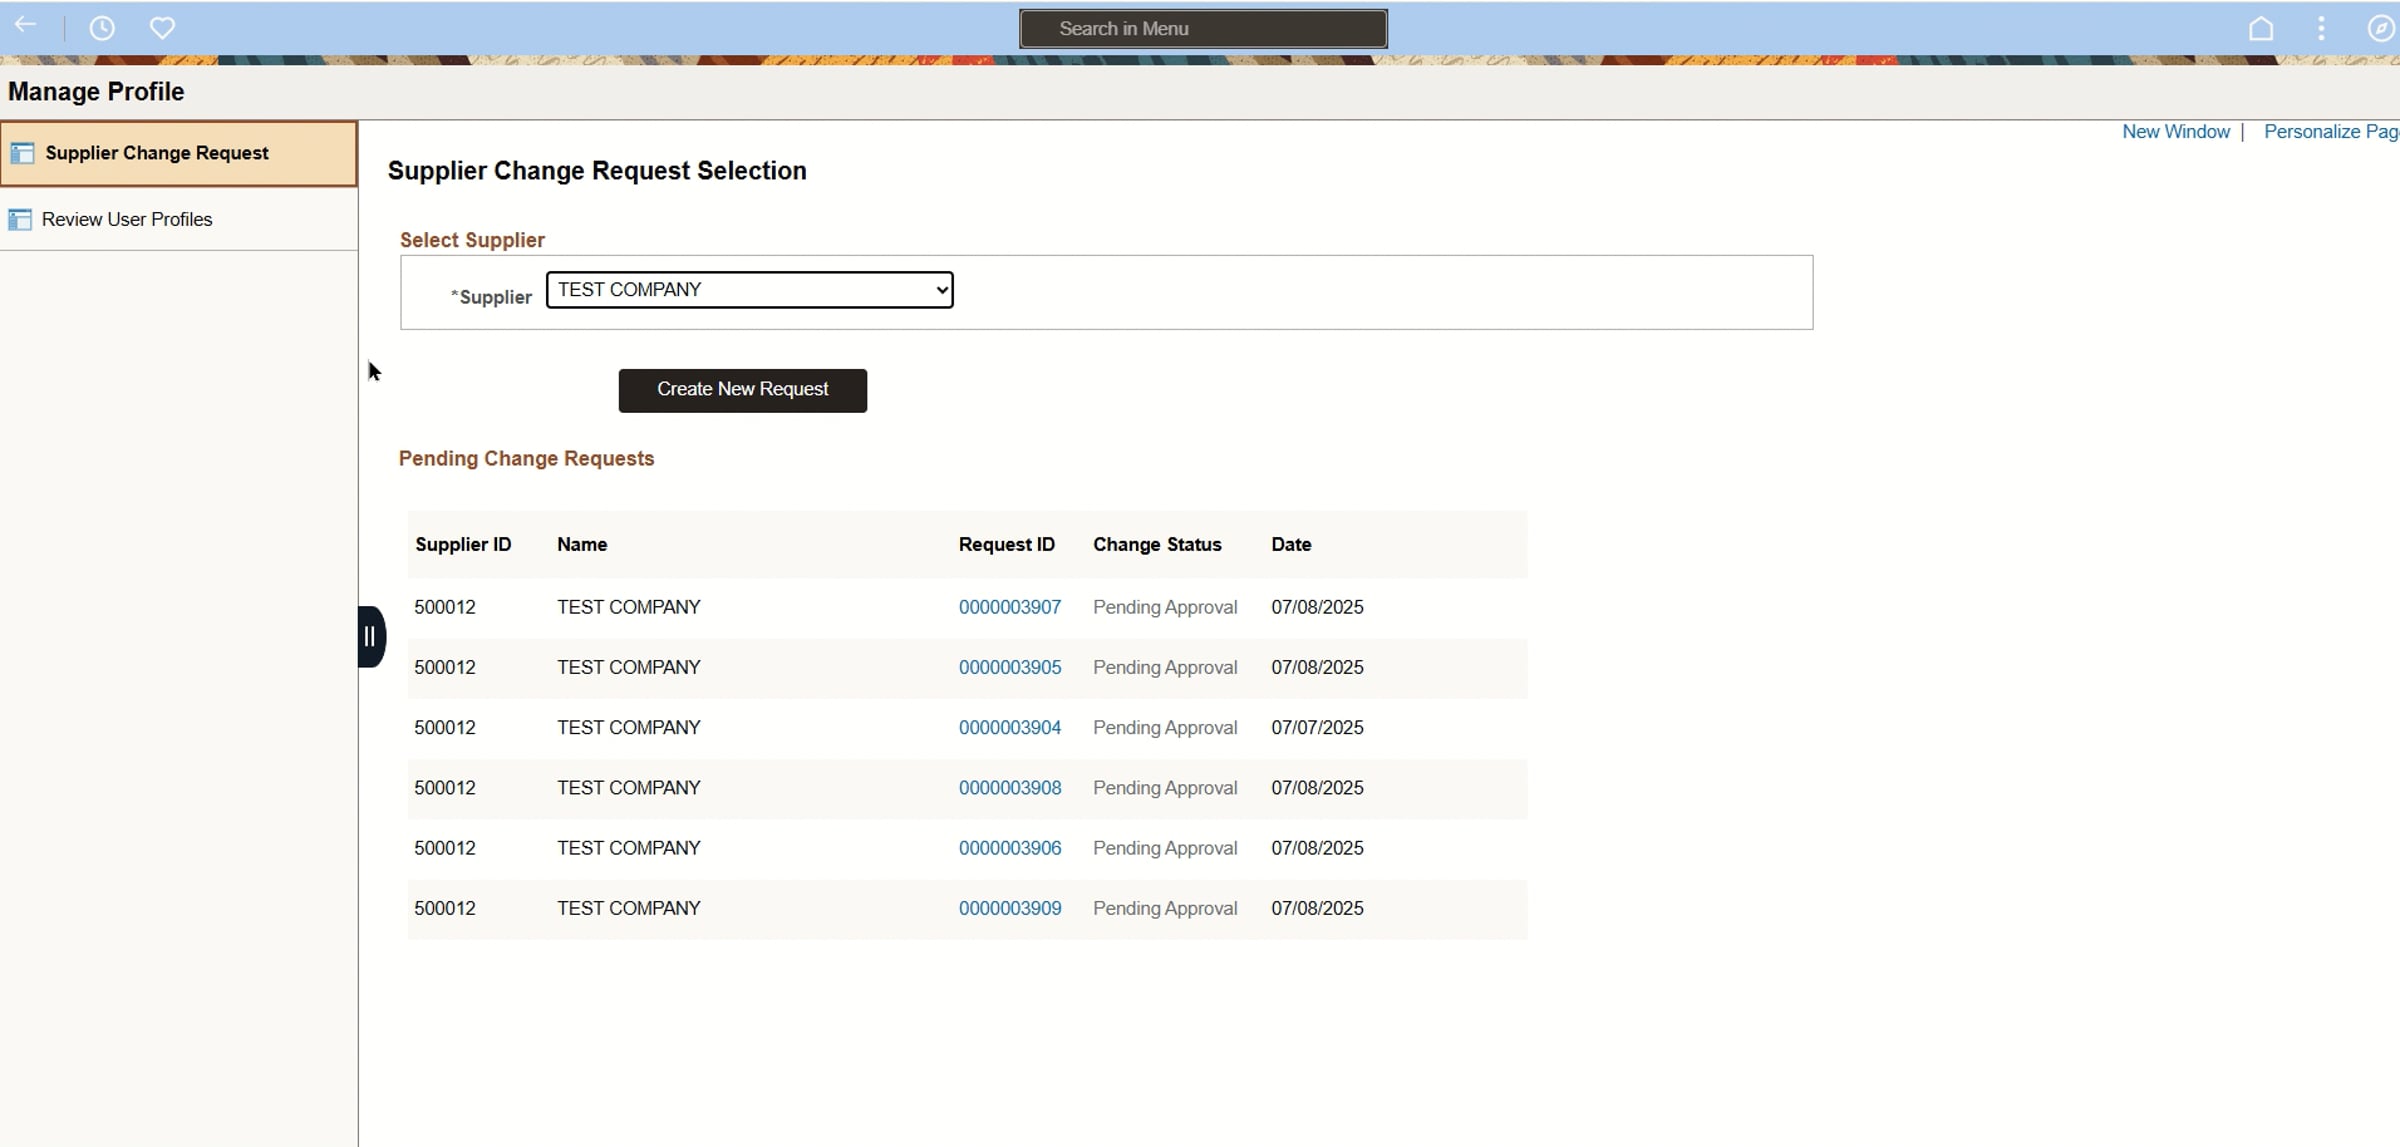
Task: Click the Search in Menu field
Action: (x=1203, y=29)
